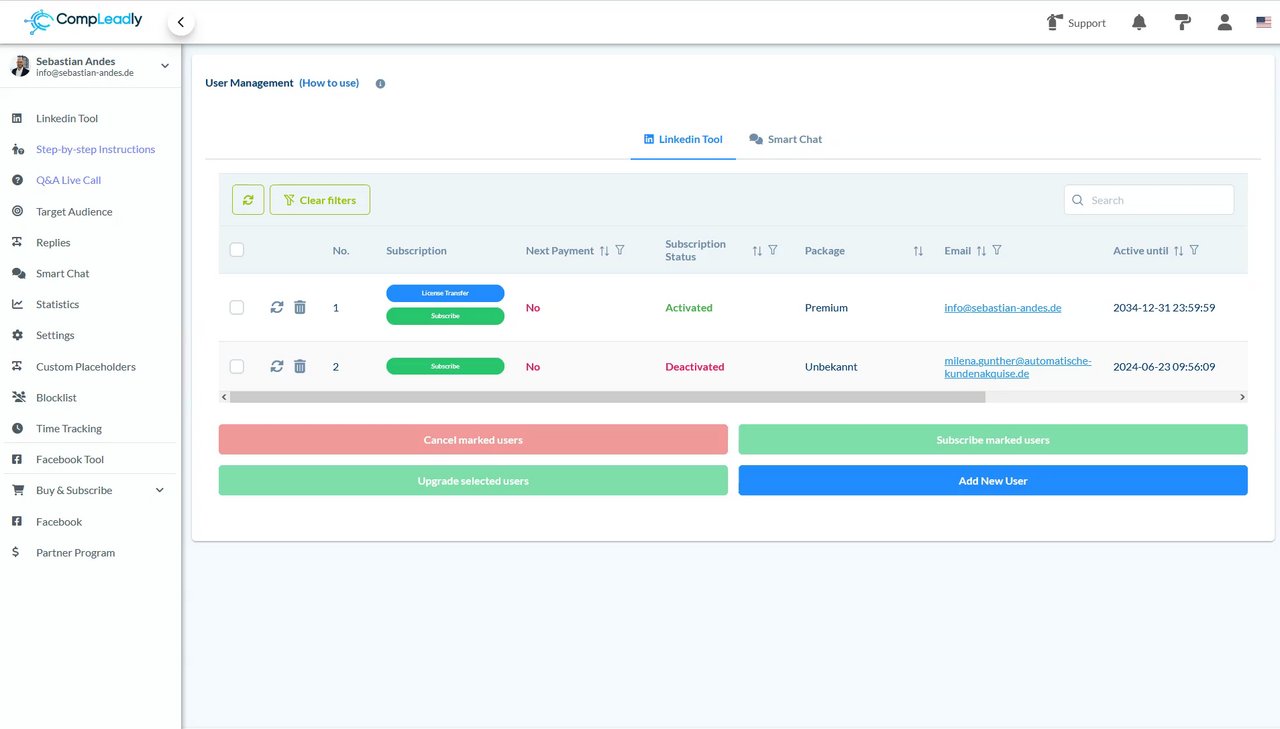Viewport: 1280px width, 729px height.
Task: Delete user row 1 with trash icon
Action: tap(300, 307)
